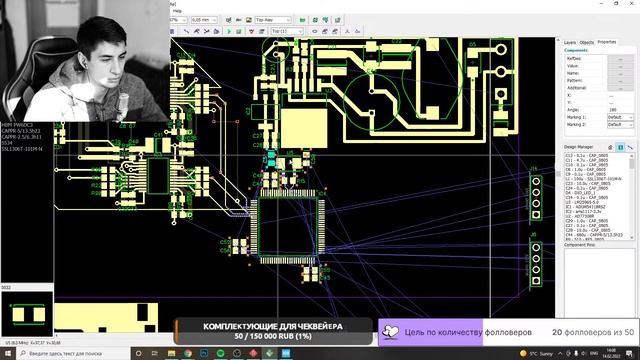Screen dimensions: 640x360
Task: Select D4 - DIO_LED_1 in Design Manager
Action: tap(580, 193)
